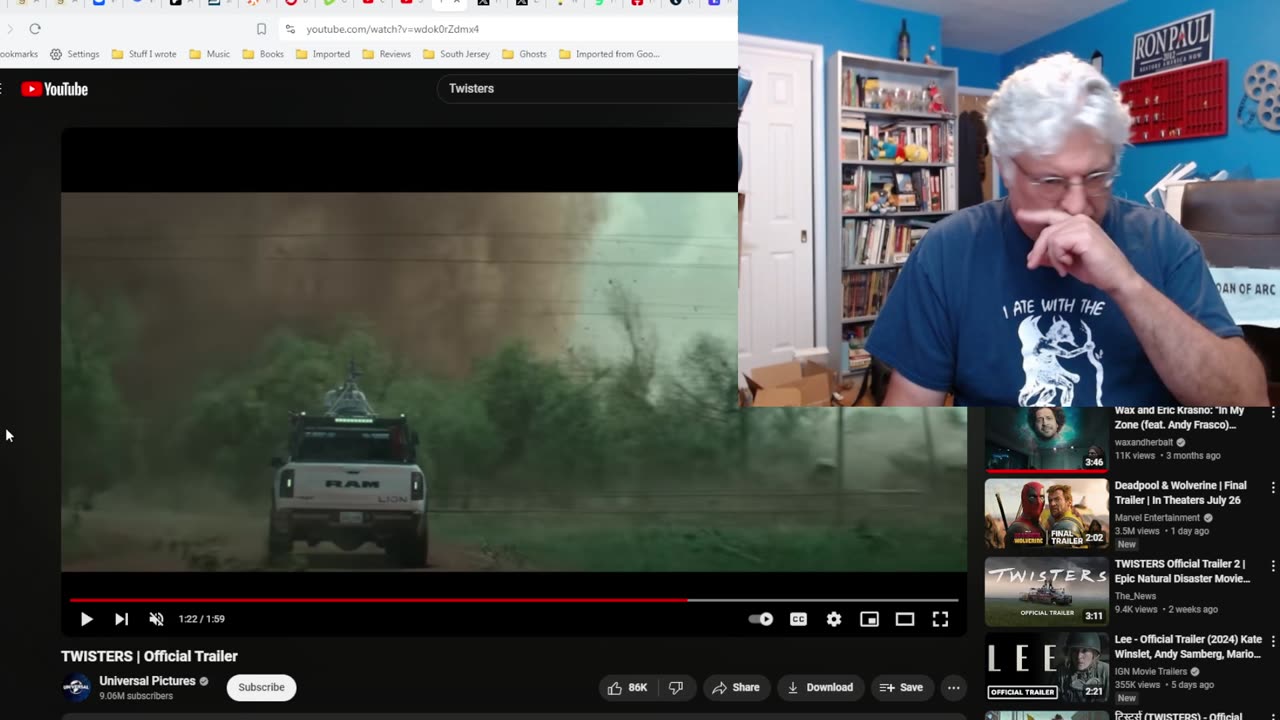Click the 9.06M subscribers text
1280x720 pixels.
(136, 696)
